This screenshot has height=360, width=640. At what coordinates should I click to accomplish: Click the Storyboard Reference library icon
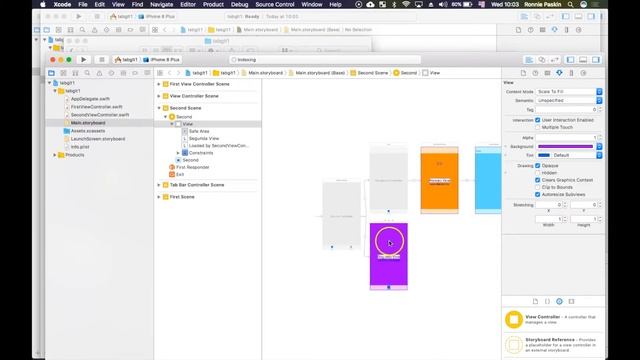[514, 345]
